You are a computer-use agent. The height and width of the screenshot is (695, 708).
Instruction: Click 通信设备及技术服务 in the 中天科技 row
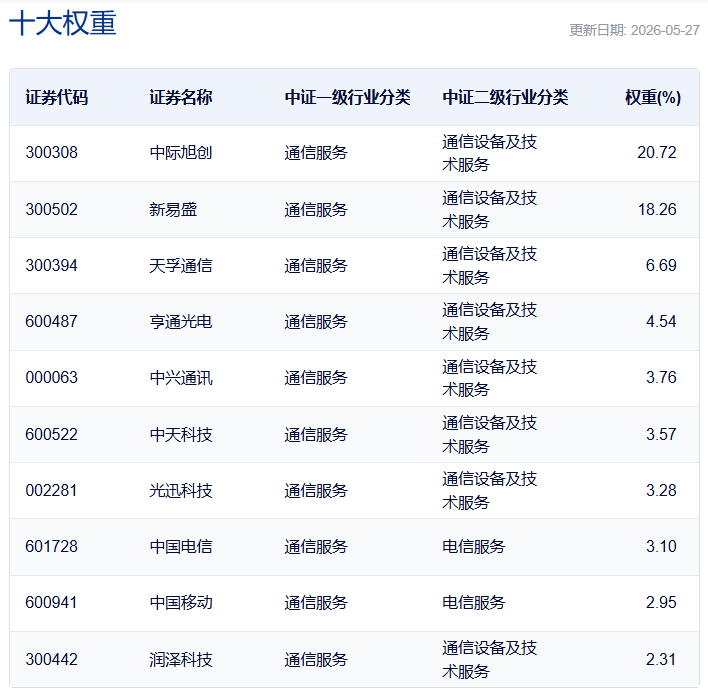(x=489, y=434)
